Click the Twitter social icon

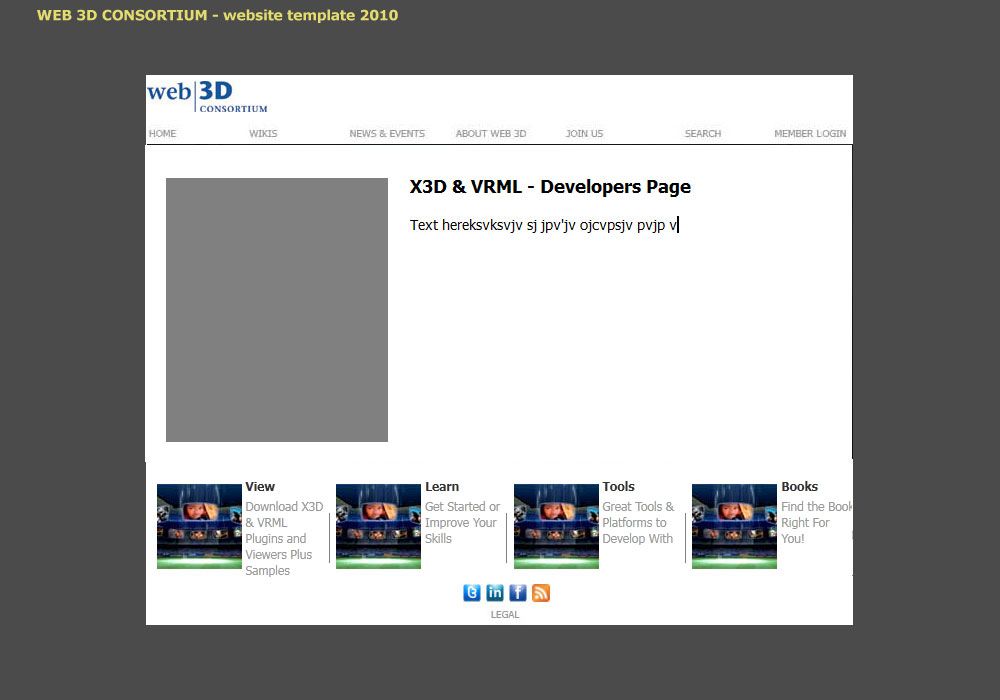(x=471, y=593)
